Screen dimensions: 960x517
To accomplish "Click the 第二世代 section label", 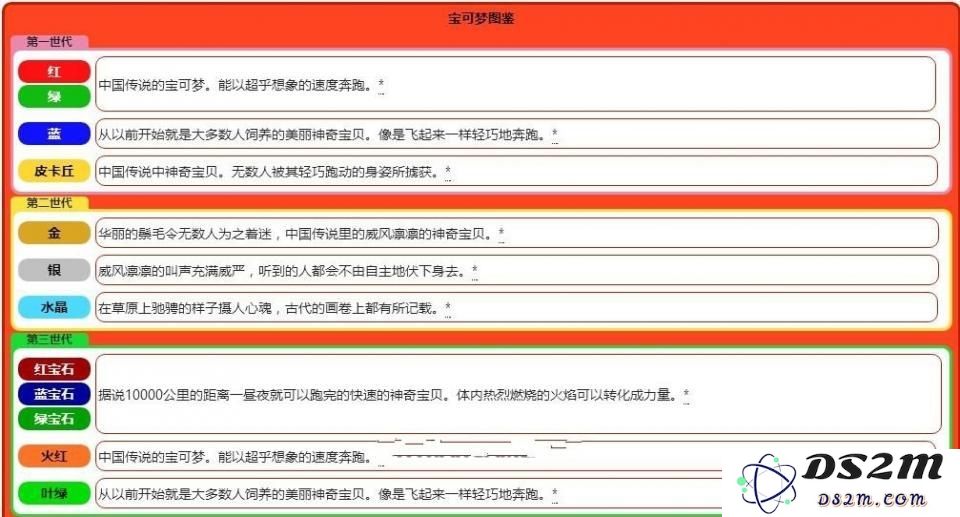I will (x=49, y=203).
